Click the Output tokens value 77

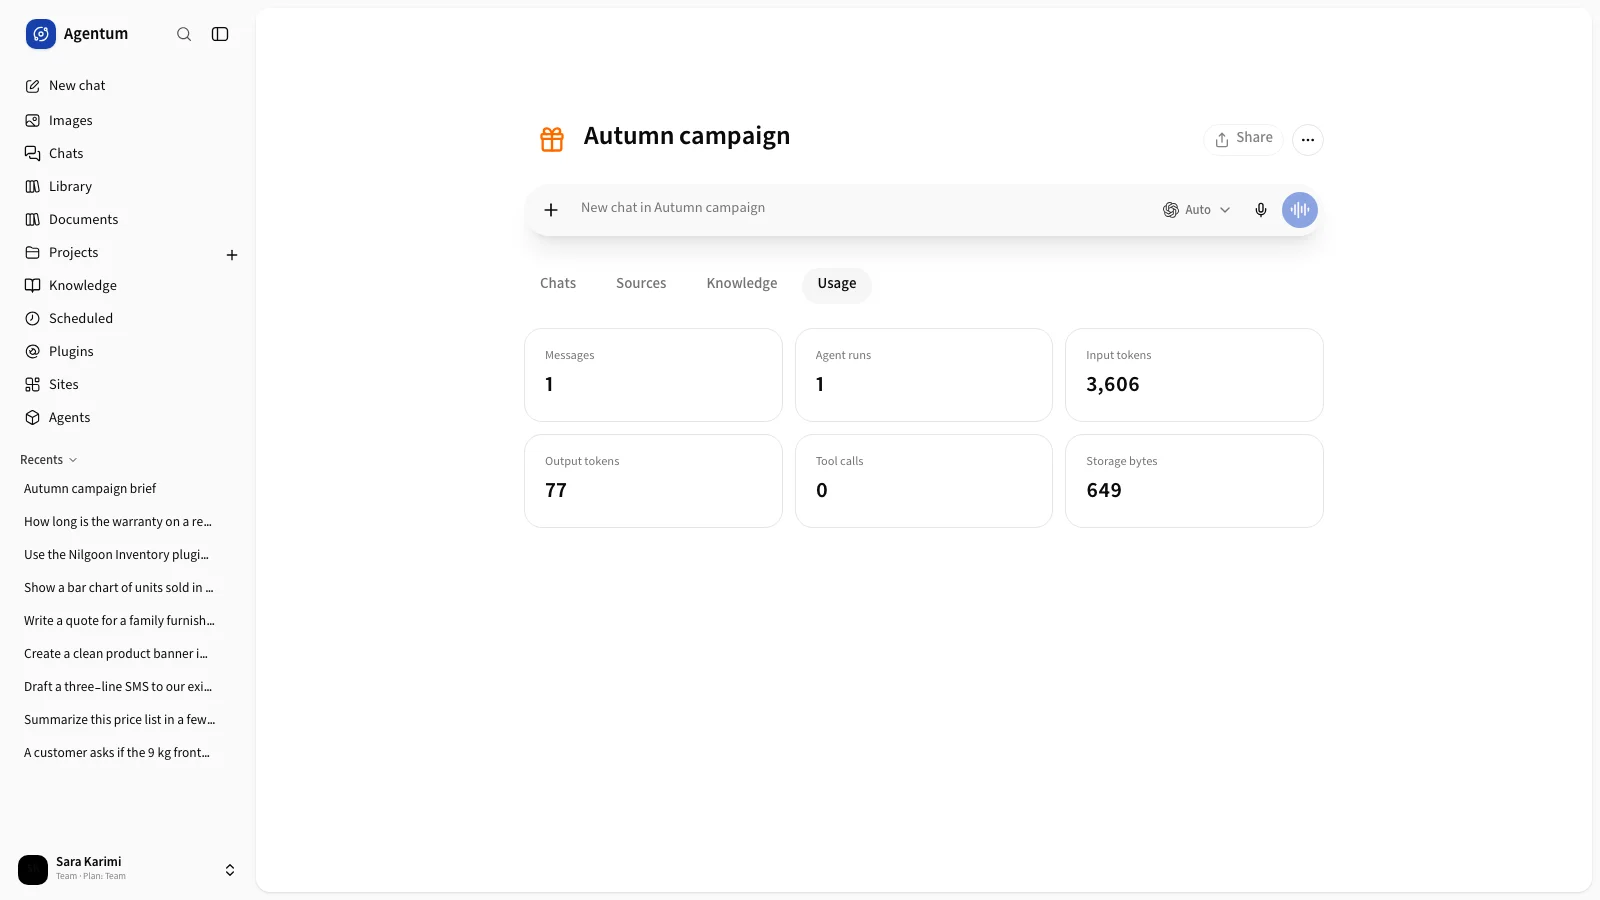(556, 491)
